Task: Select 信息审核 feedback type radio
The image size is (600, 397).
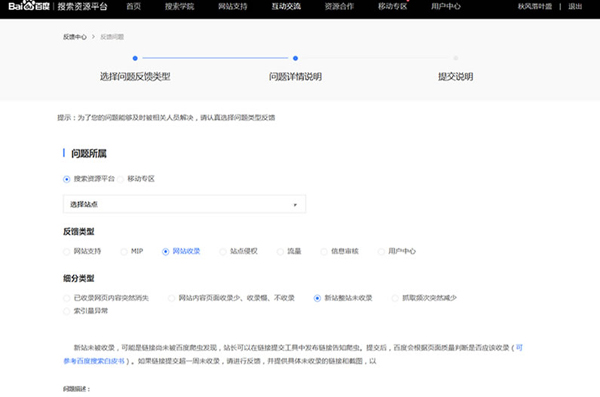Action: point(324,252)
